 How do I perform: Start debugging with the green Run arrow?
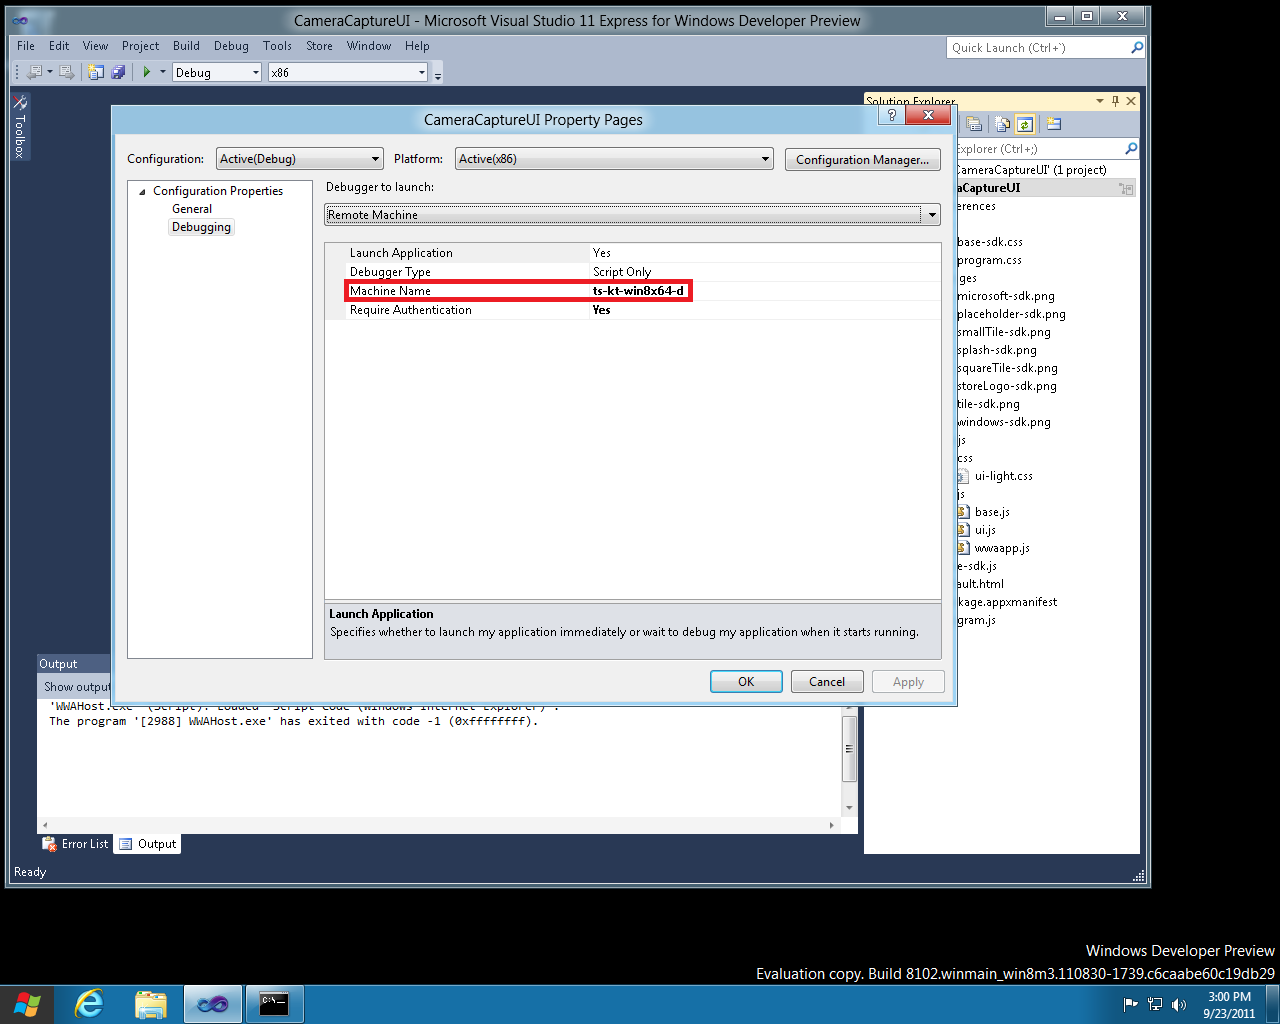(x=147, y=71)
